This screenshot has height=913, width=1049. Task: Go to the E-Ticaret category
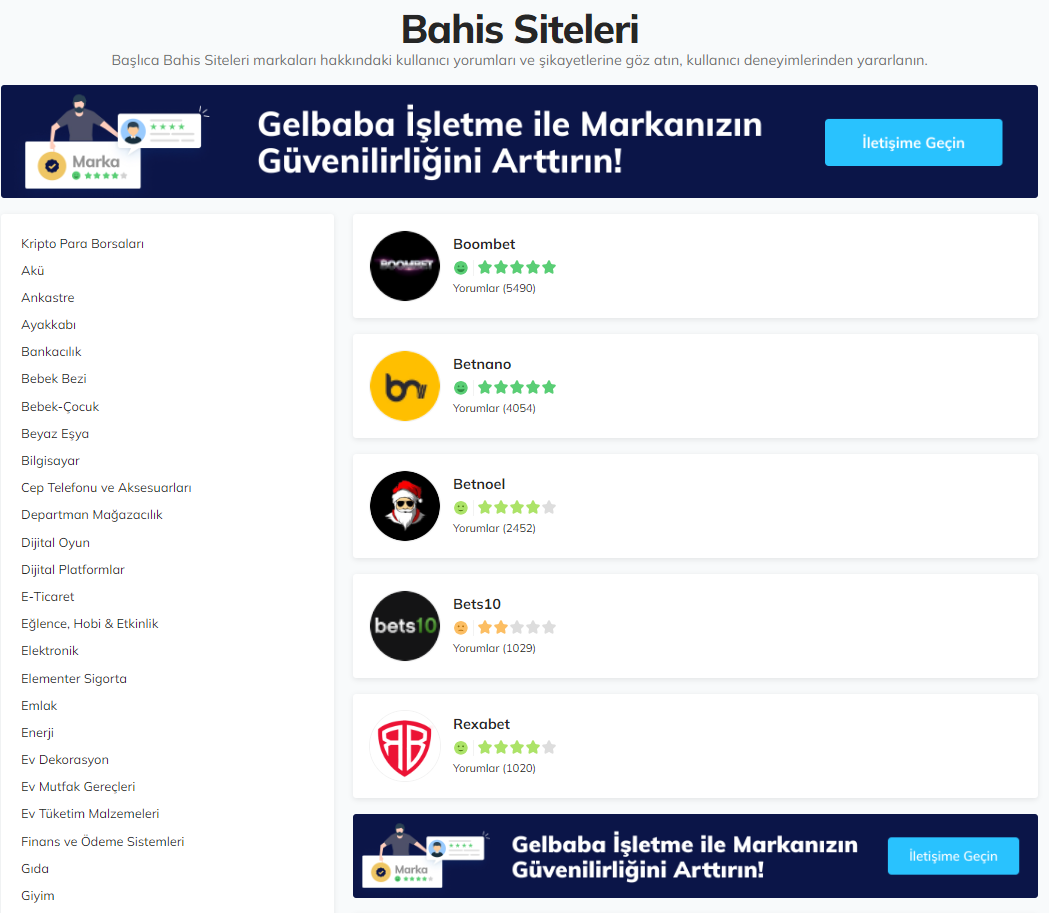pos(47,597)
